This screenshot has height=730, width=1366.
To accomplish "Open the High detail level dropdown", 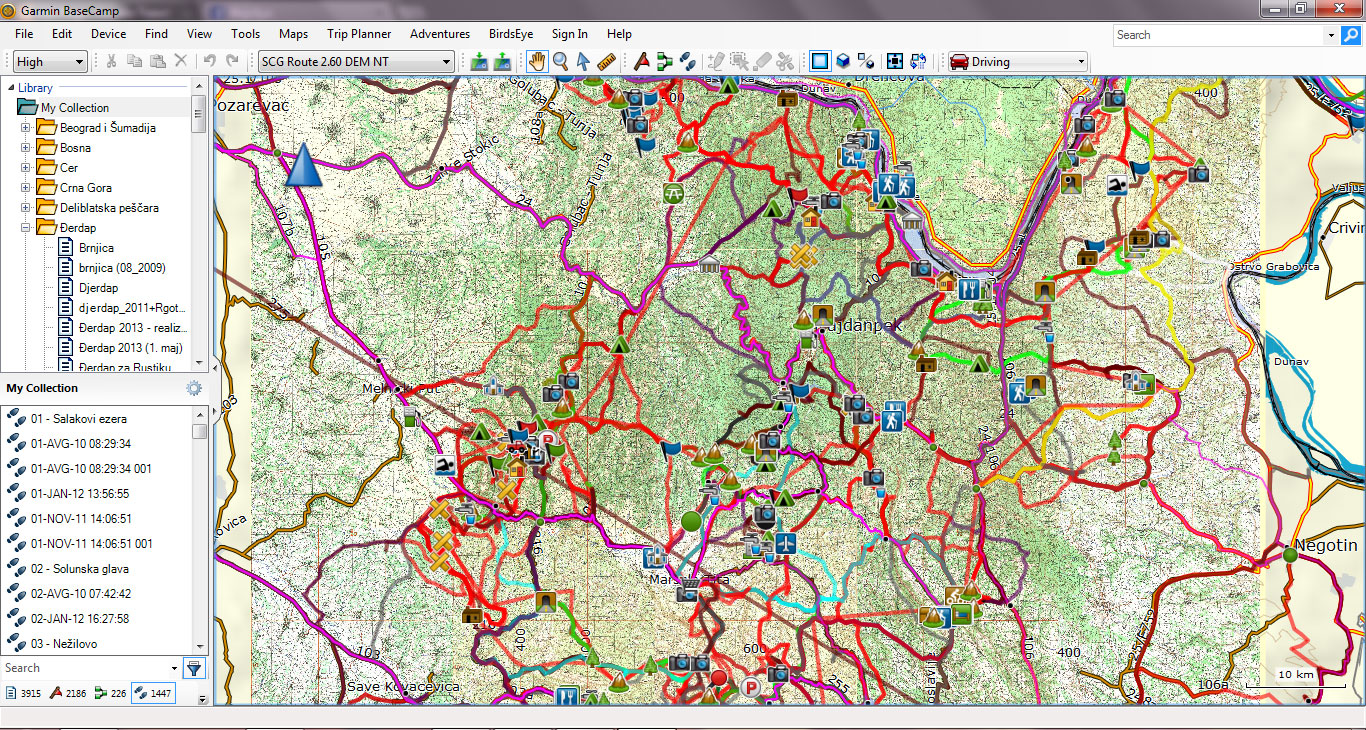I will [50, 62].
